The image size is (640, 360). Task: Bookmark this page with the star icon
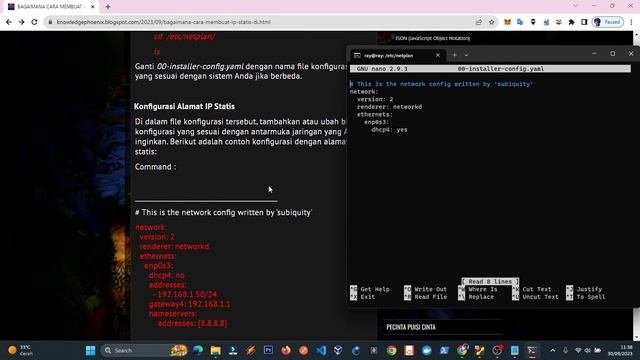pos(491,22)
